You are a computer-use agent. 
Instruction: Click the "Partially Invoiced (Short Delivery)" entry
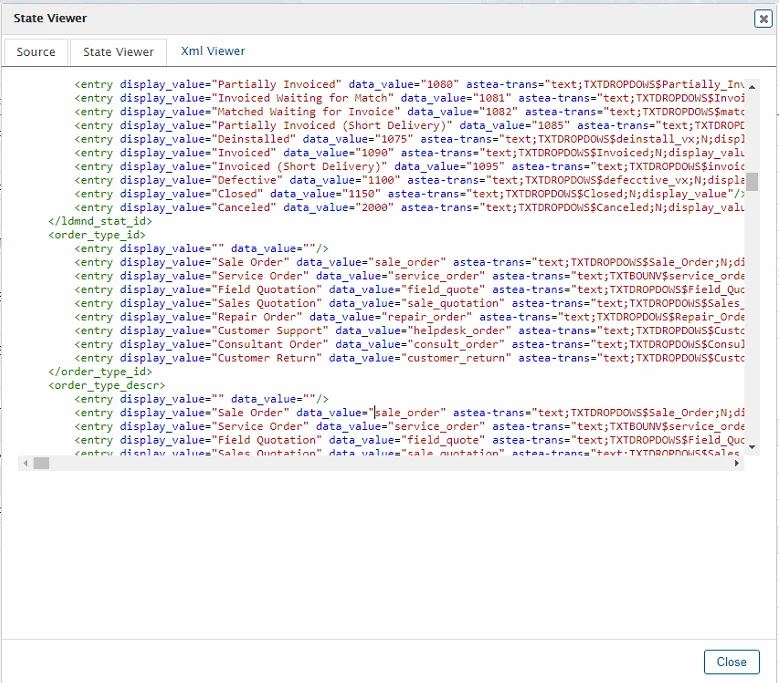click(x=409, y=126)
